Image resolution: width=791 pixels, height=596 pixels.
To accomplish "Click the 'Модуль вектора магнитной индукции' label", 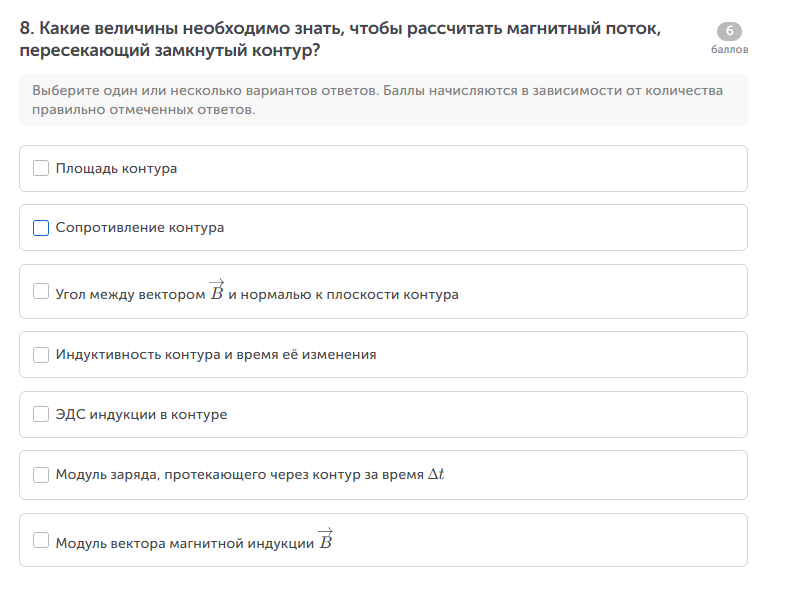I will click(185, 543).
